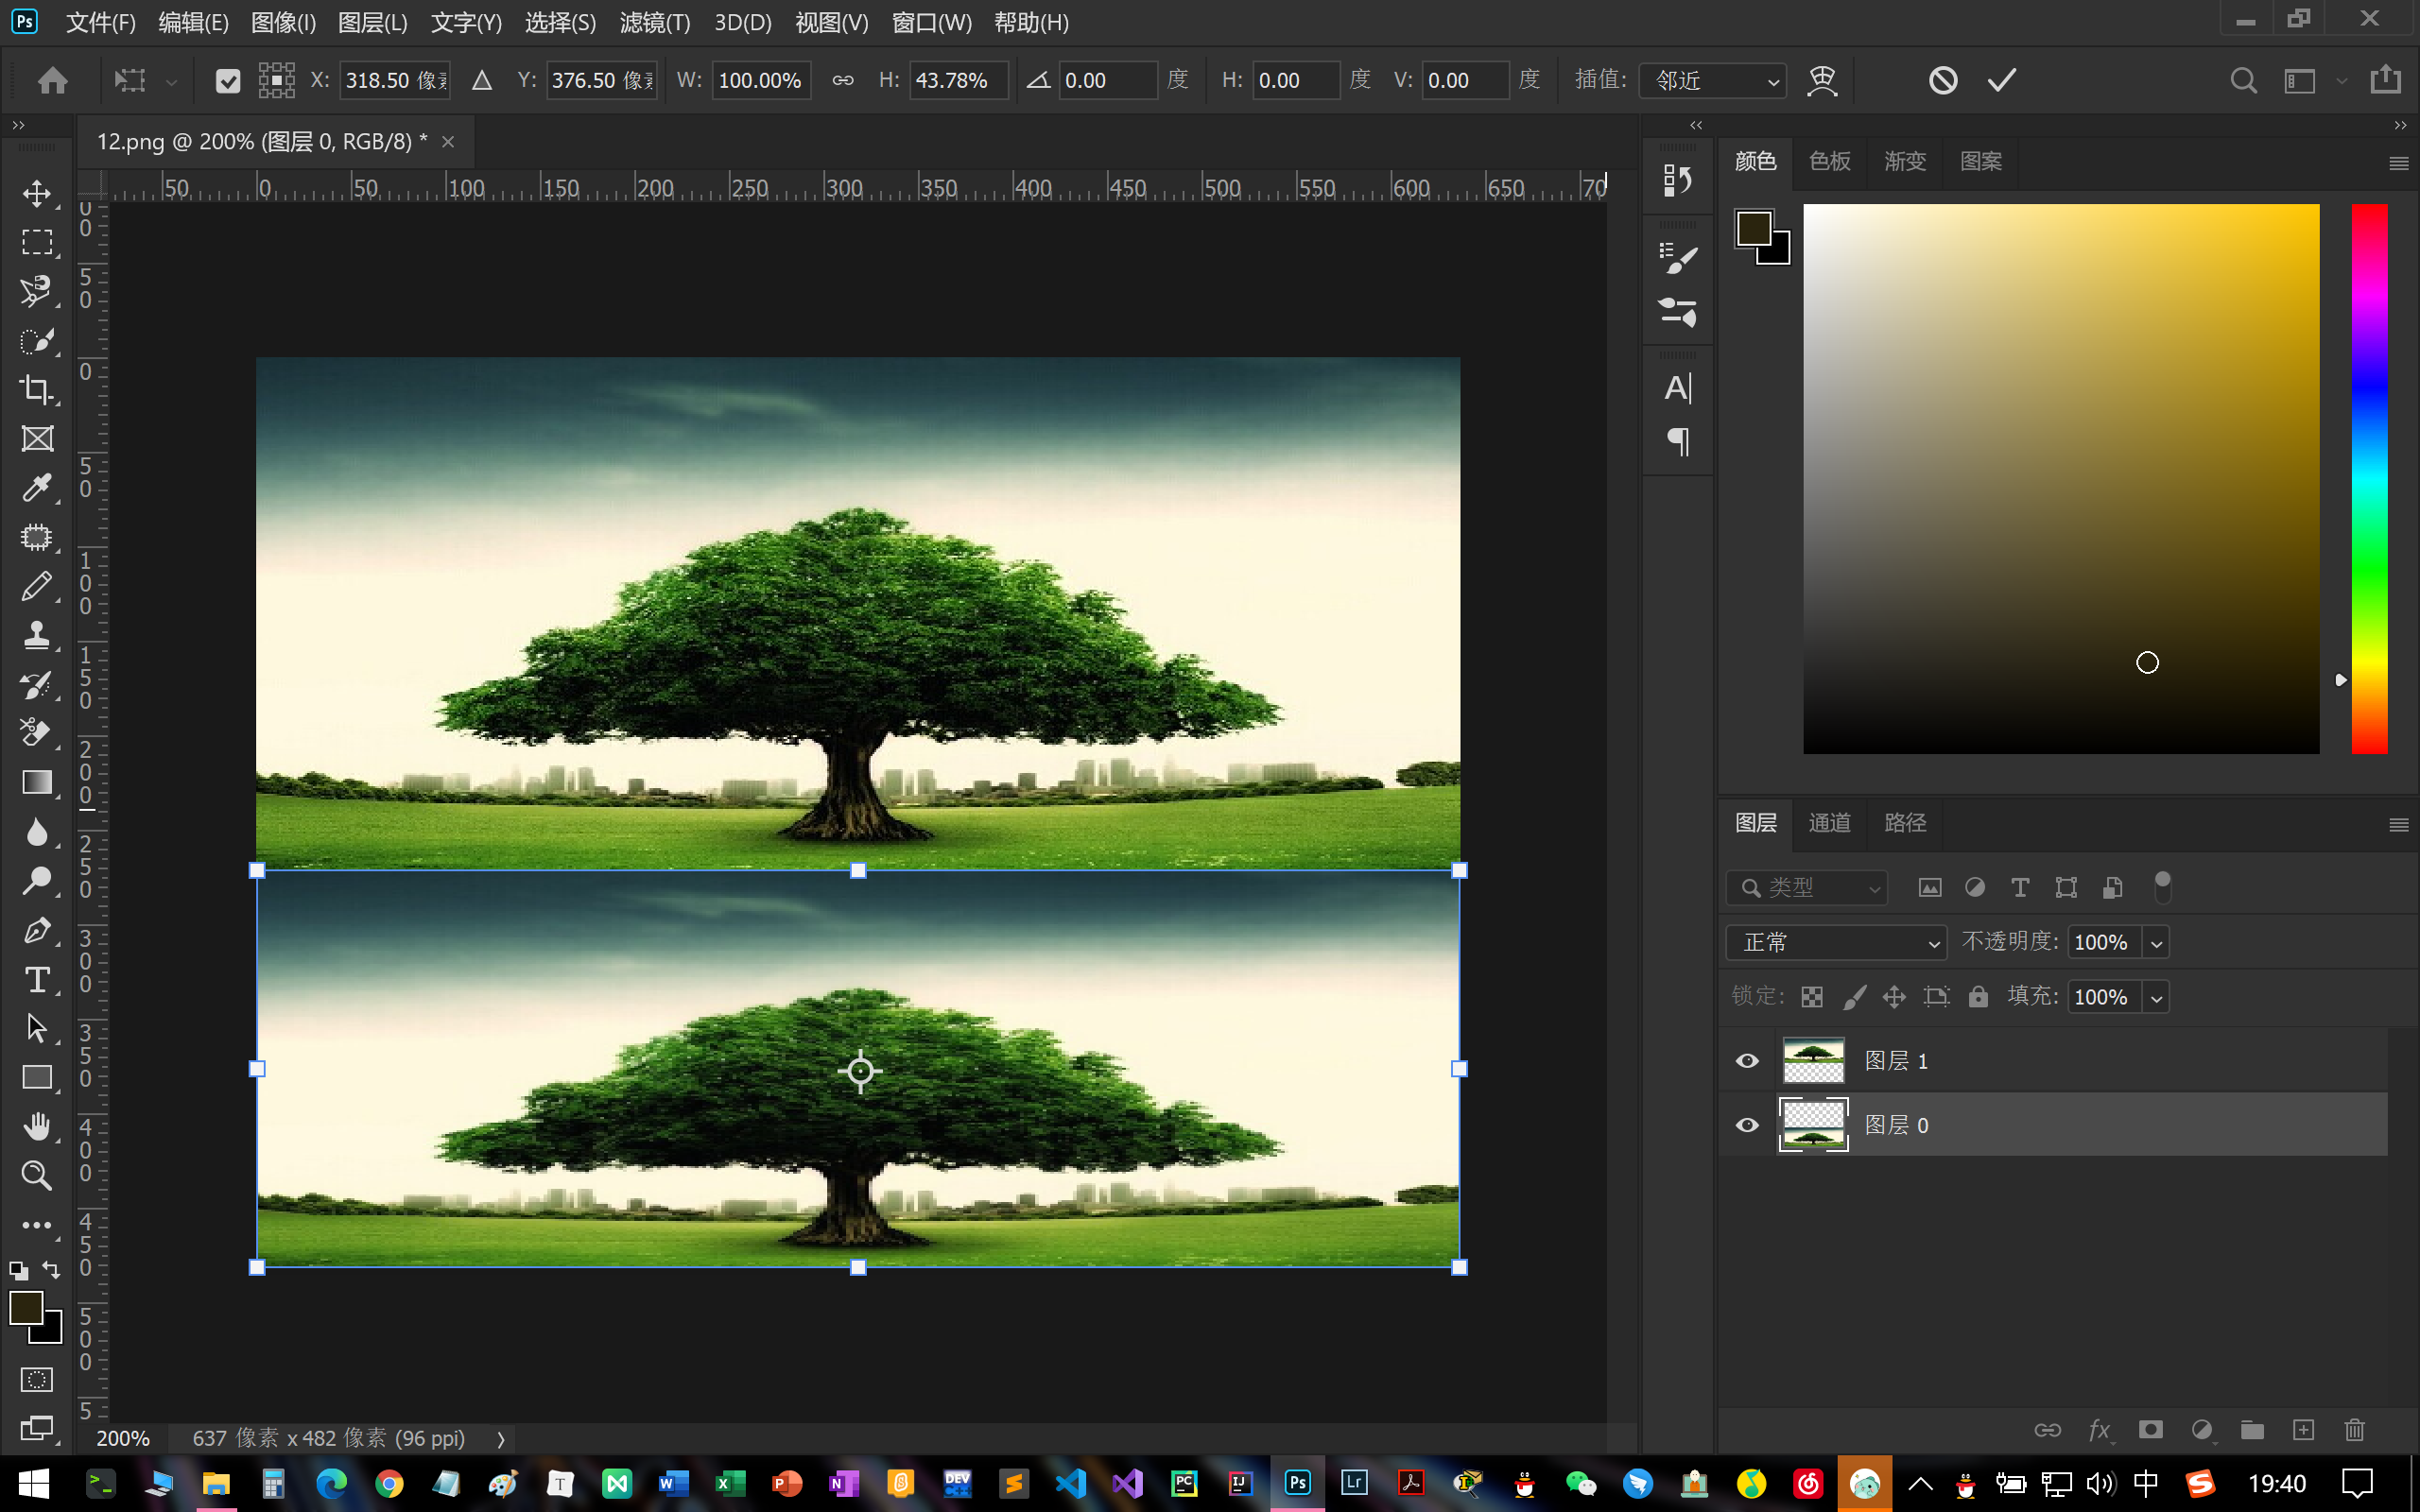Create a new layer group
The width and height of the screenshot is (2420, 1512).
coord(2252,1430)
